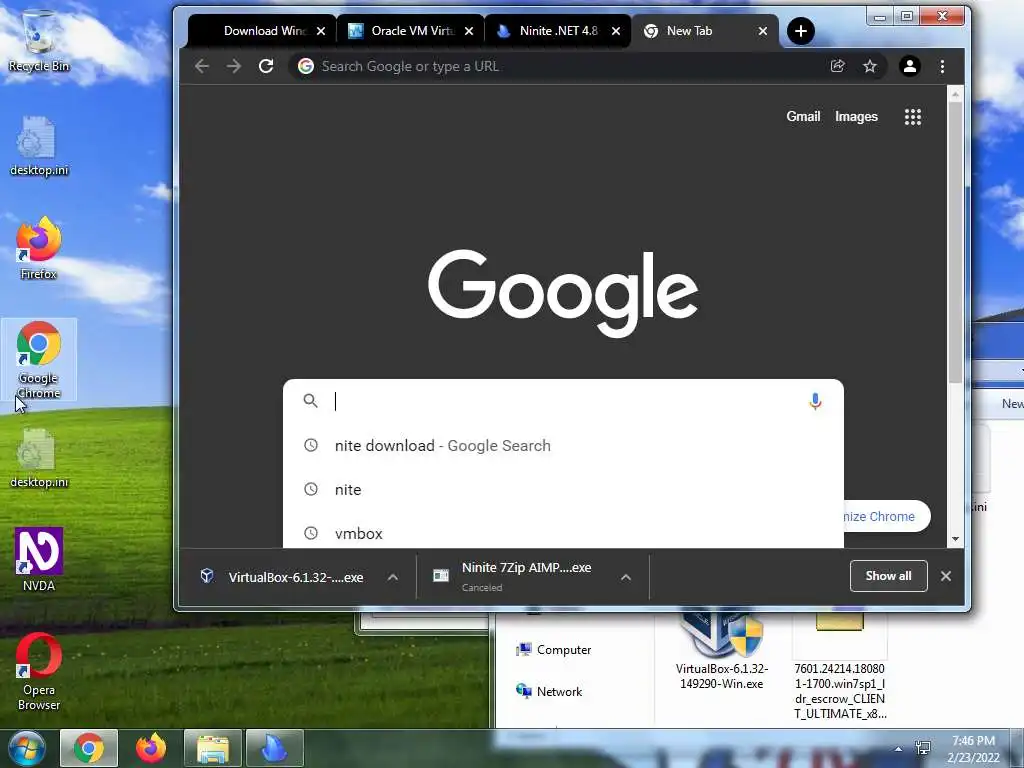Reload the page with the refresh icon
The height and width of the screenshot is (768, 1024).
pyautogui.click(x=266, y=66)
